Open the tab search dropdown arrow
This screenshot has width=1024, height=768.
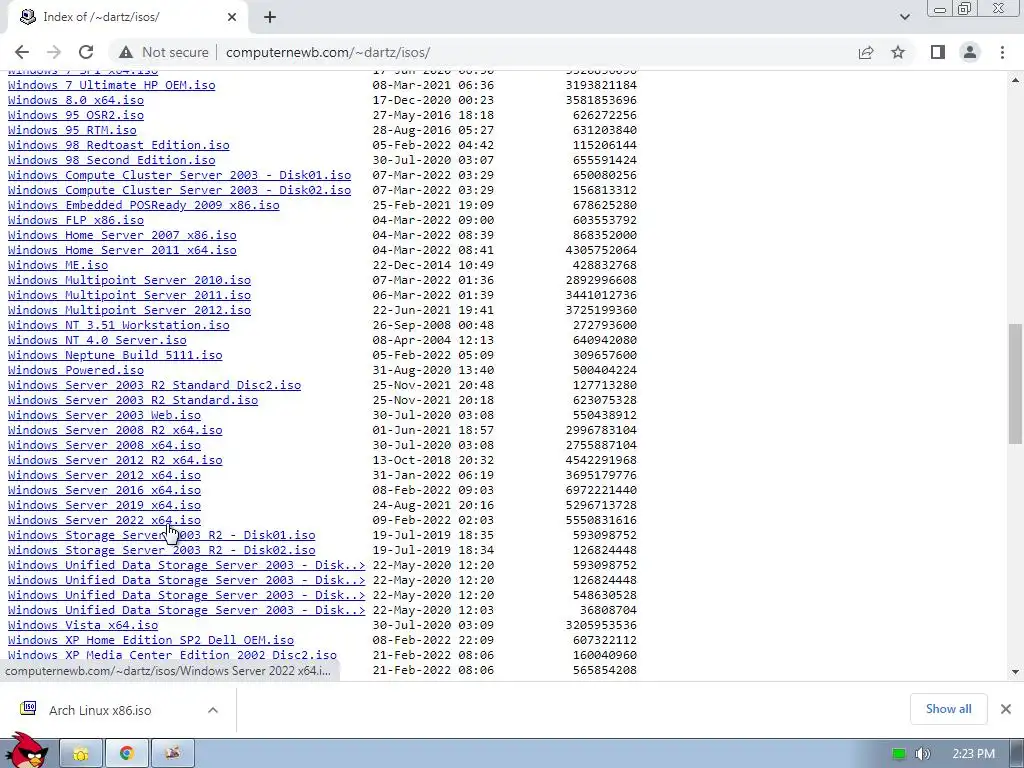coord(904,17)
